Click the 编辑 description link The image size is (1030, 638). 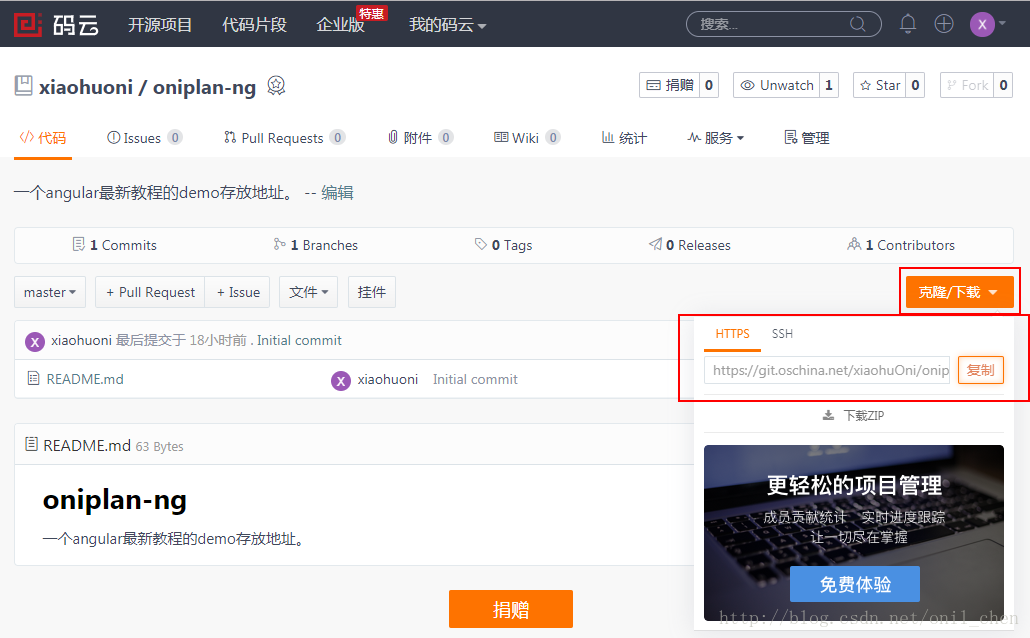pyautogui.click(x=337, y=193)
